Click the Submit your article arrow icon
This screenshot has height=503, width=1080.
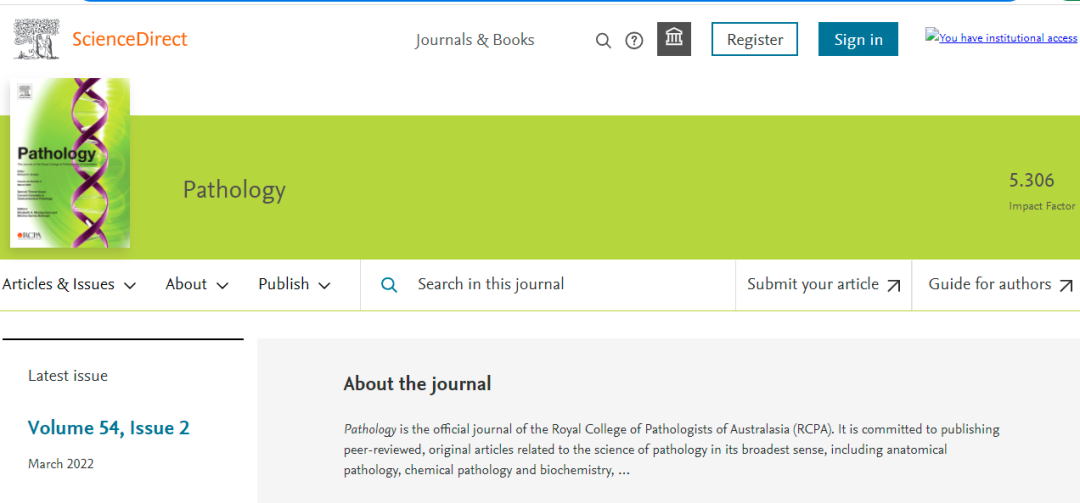[894, 285]
